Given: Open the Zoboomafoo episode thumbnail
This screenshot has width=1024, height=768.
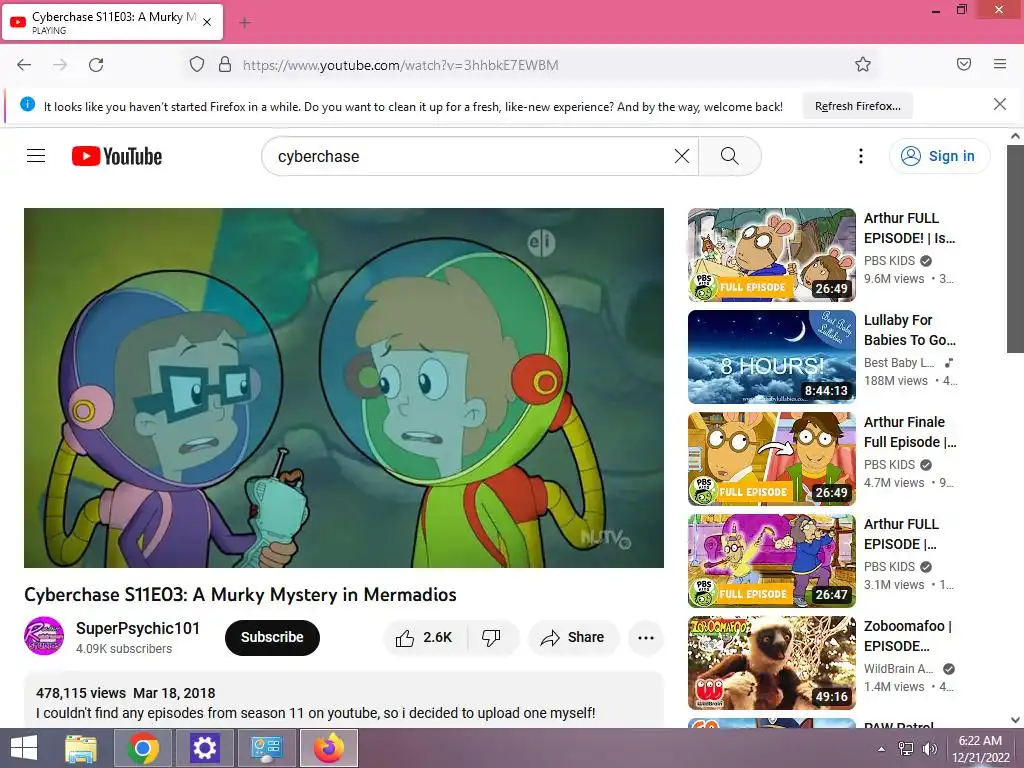Looking at the screenshot, I should (x=771, y=662).
